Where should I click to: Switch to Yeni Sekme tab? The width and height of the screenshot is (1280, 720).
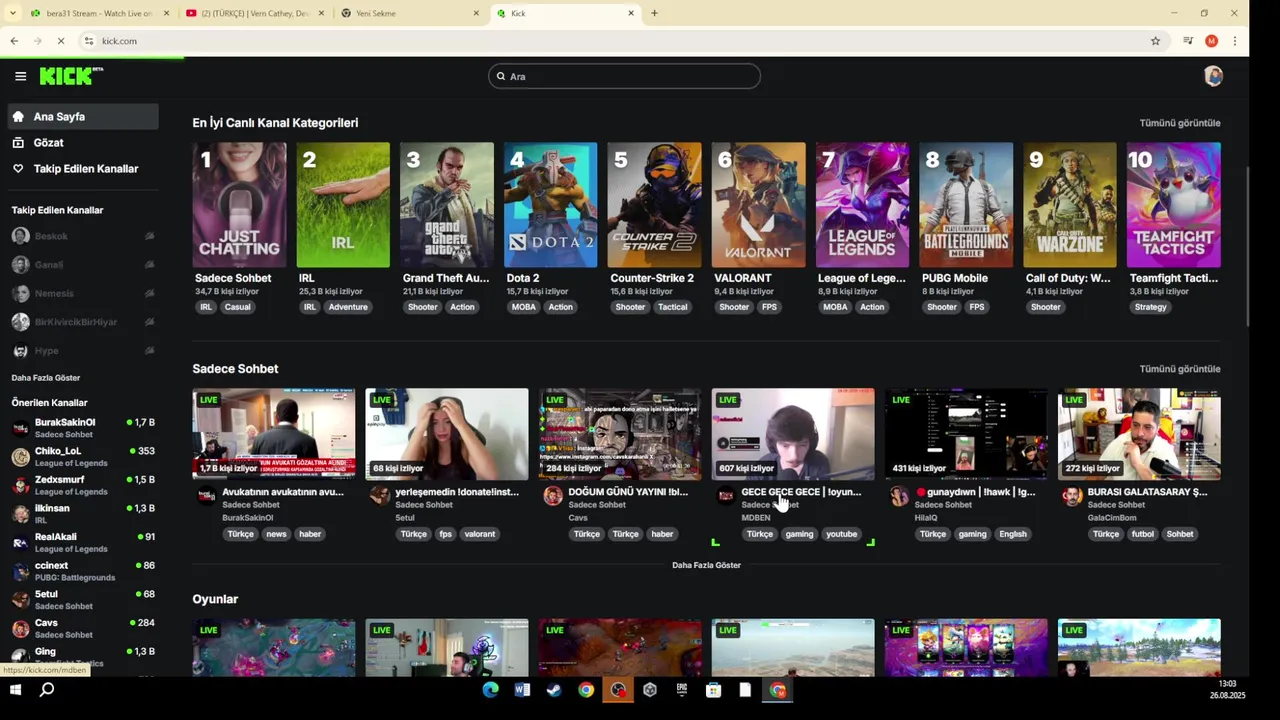pos(410,13)
